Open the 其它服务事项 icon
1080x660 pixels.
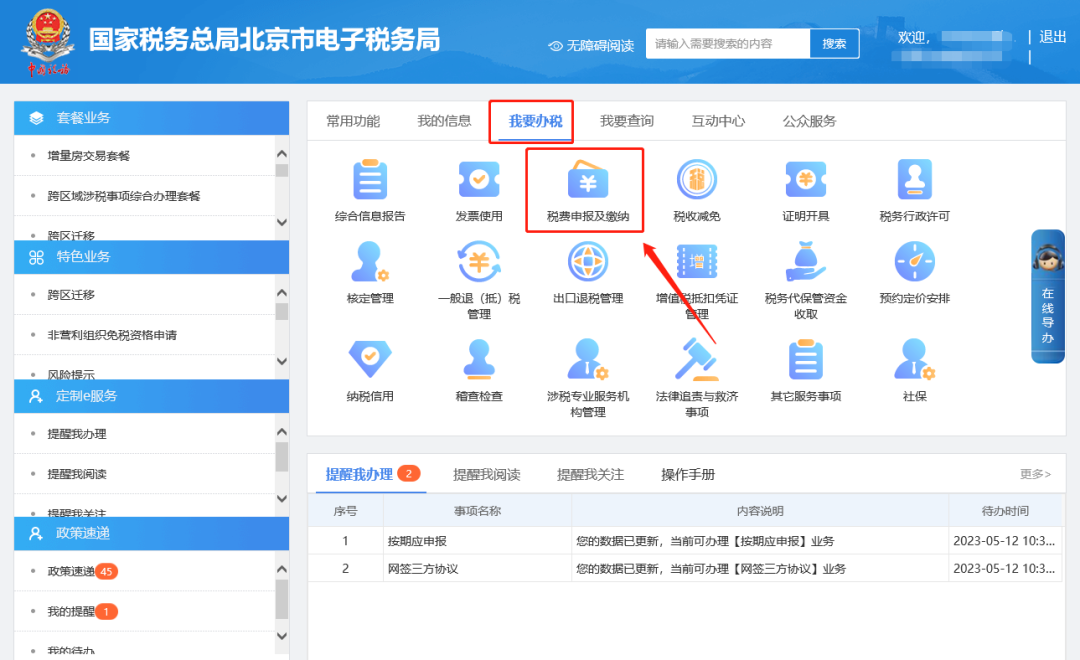click(x=805, y=359)
